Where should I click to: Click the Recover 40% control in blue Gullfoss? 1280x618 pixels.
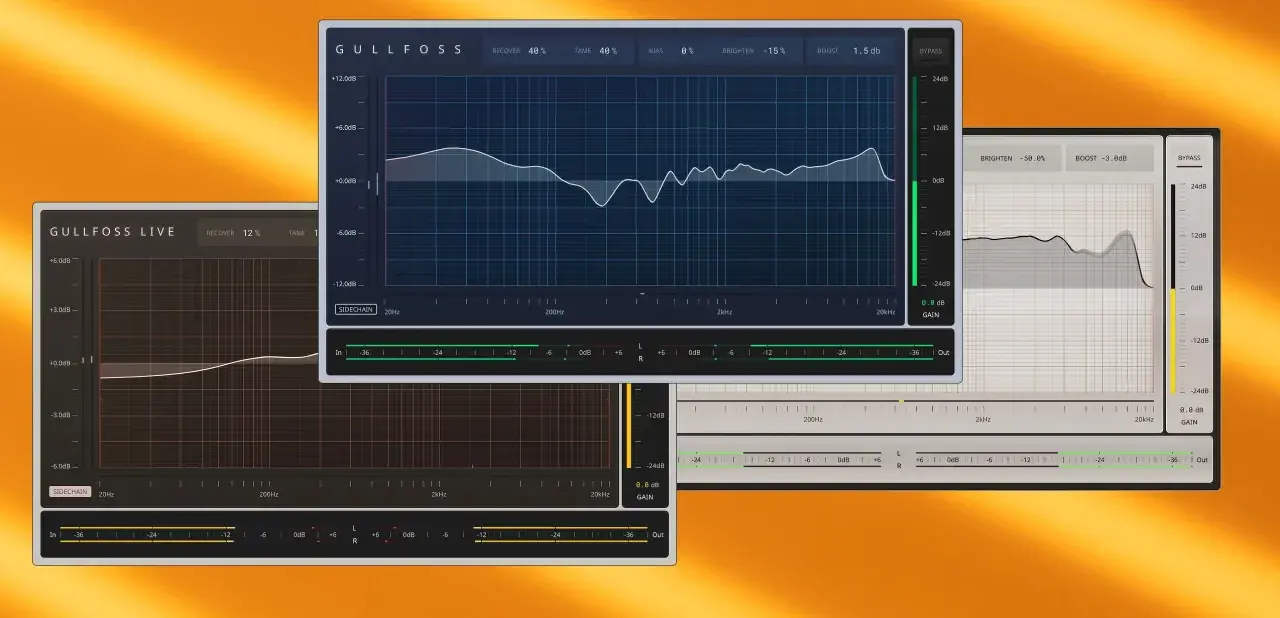coord(518,50)
